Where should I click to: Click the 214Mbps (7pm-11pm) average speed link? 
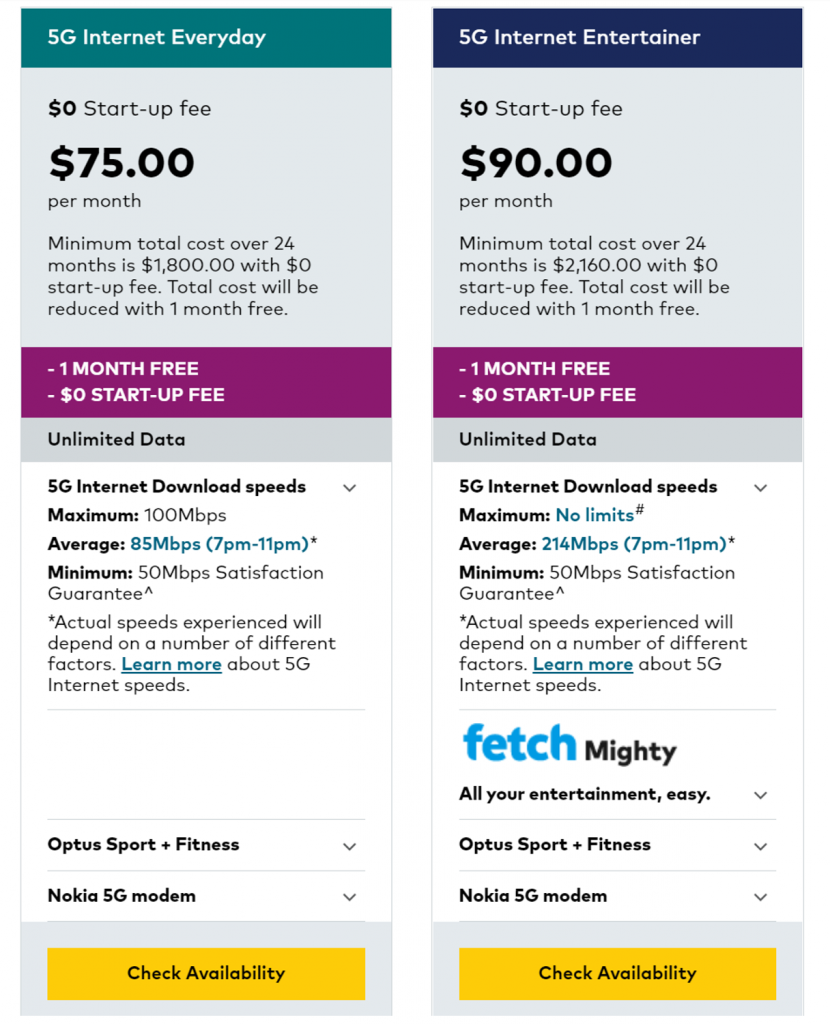[634, 544]
